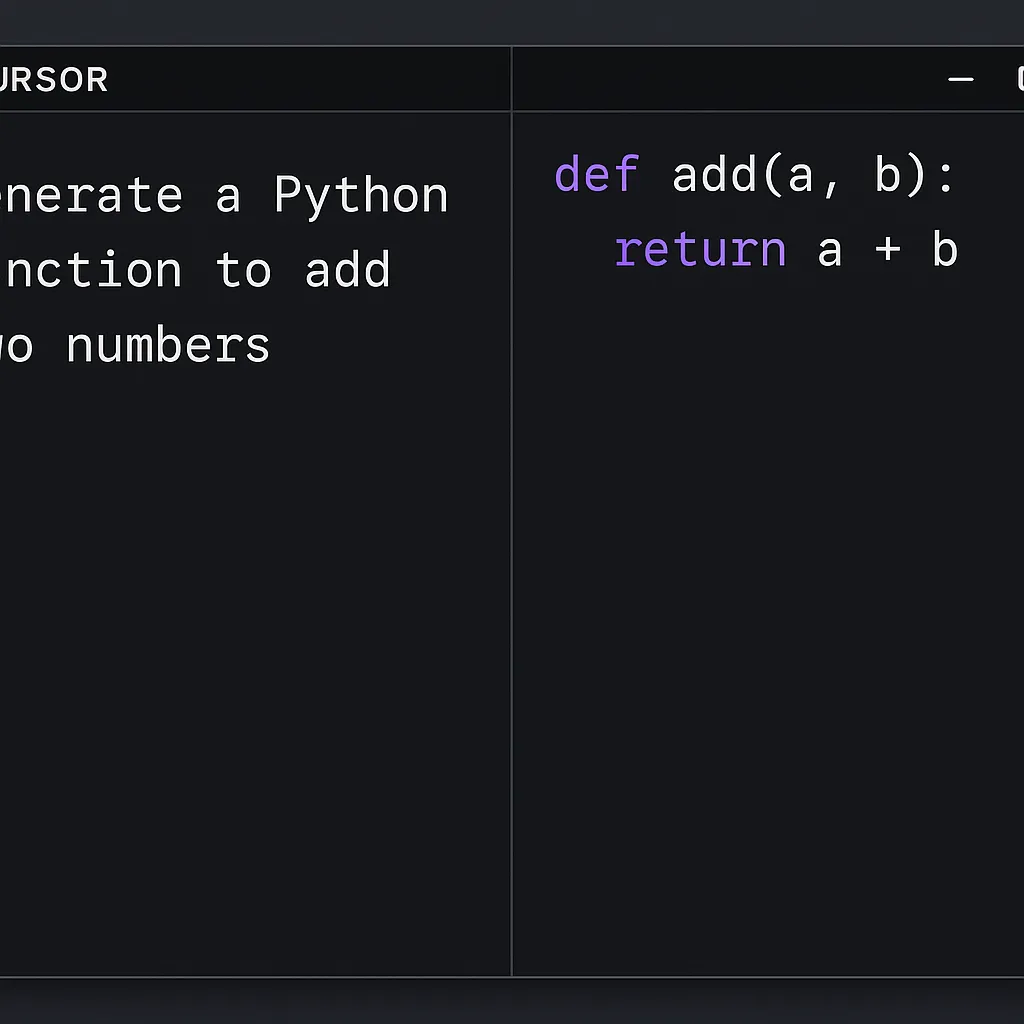Click the '+' operator in the return line

(x=887, y=250)
